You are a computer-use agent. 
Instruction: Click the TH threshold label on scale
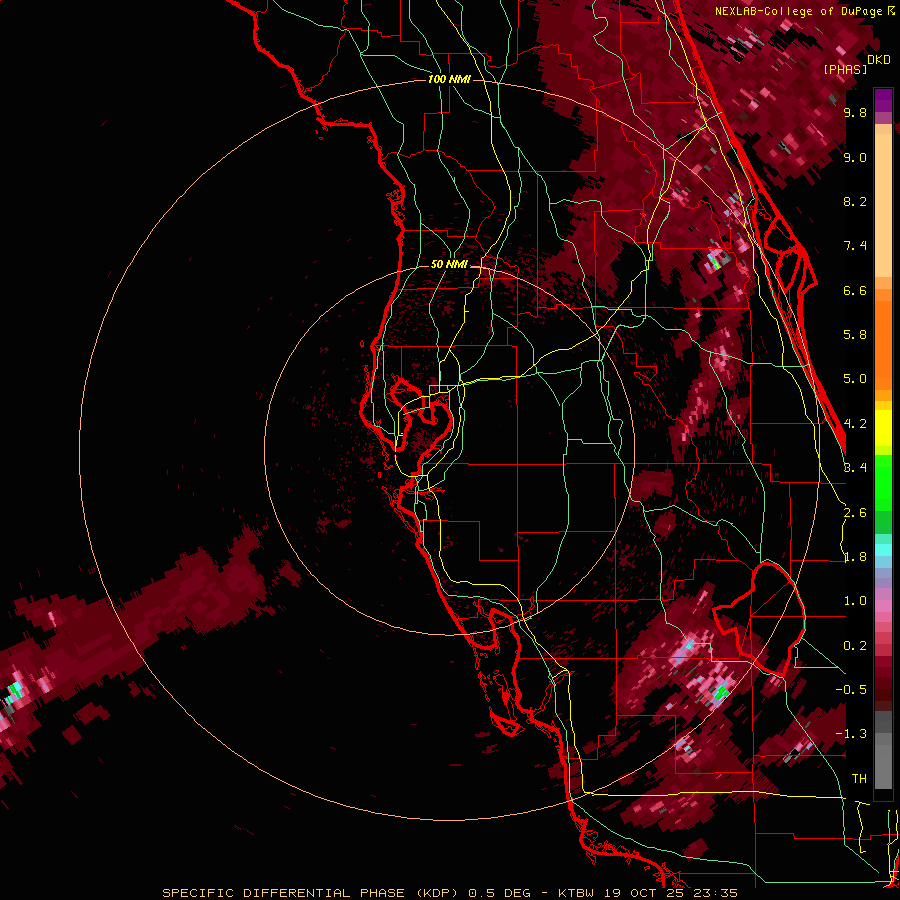(x=859, y=779)
